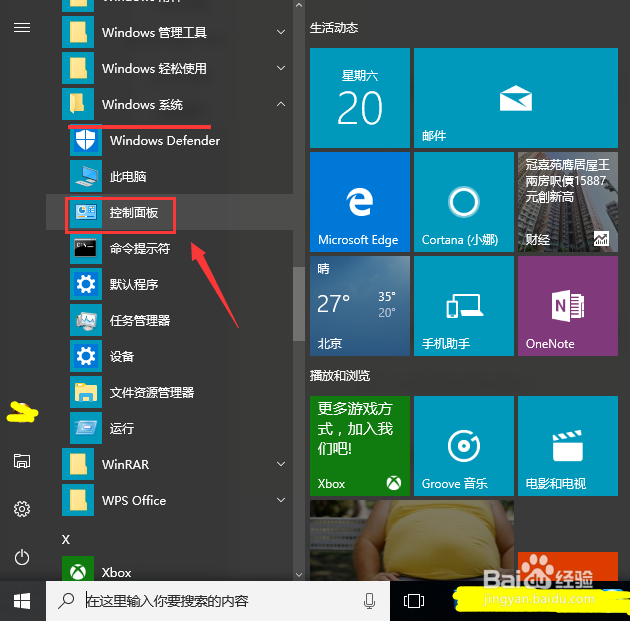Viewport: 630px width, 621px height.
Task: Click the Windows 管理工具 folder label
Action: click(x=154, y=32)
